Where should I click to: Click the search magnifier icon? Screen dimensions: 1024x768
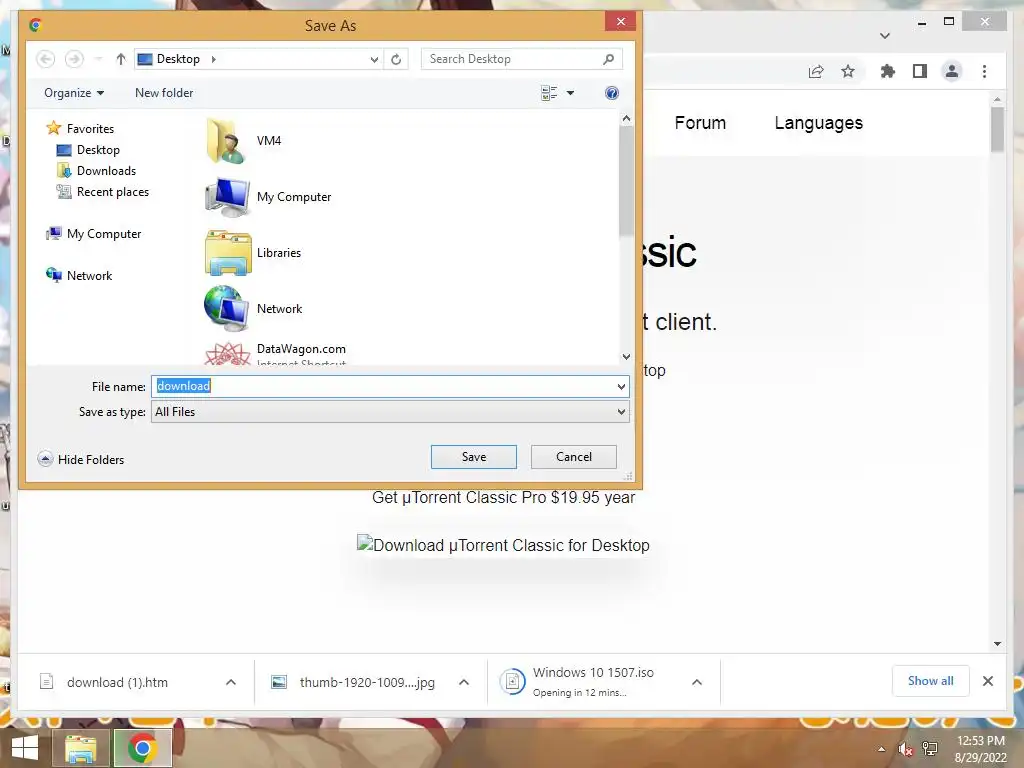[x=609, y=59]
